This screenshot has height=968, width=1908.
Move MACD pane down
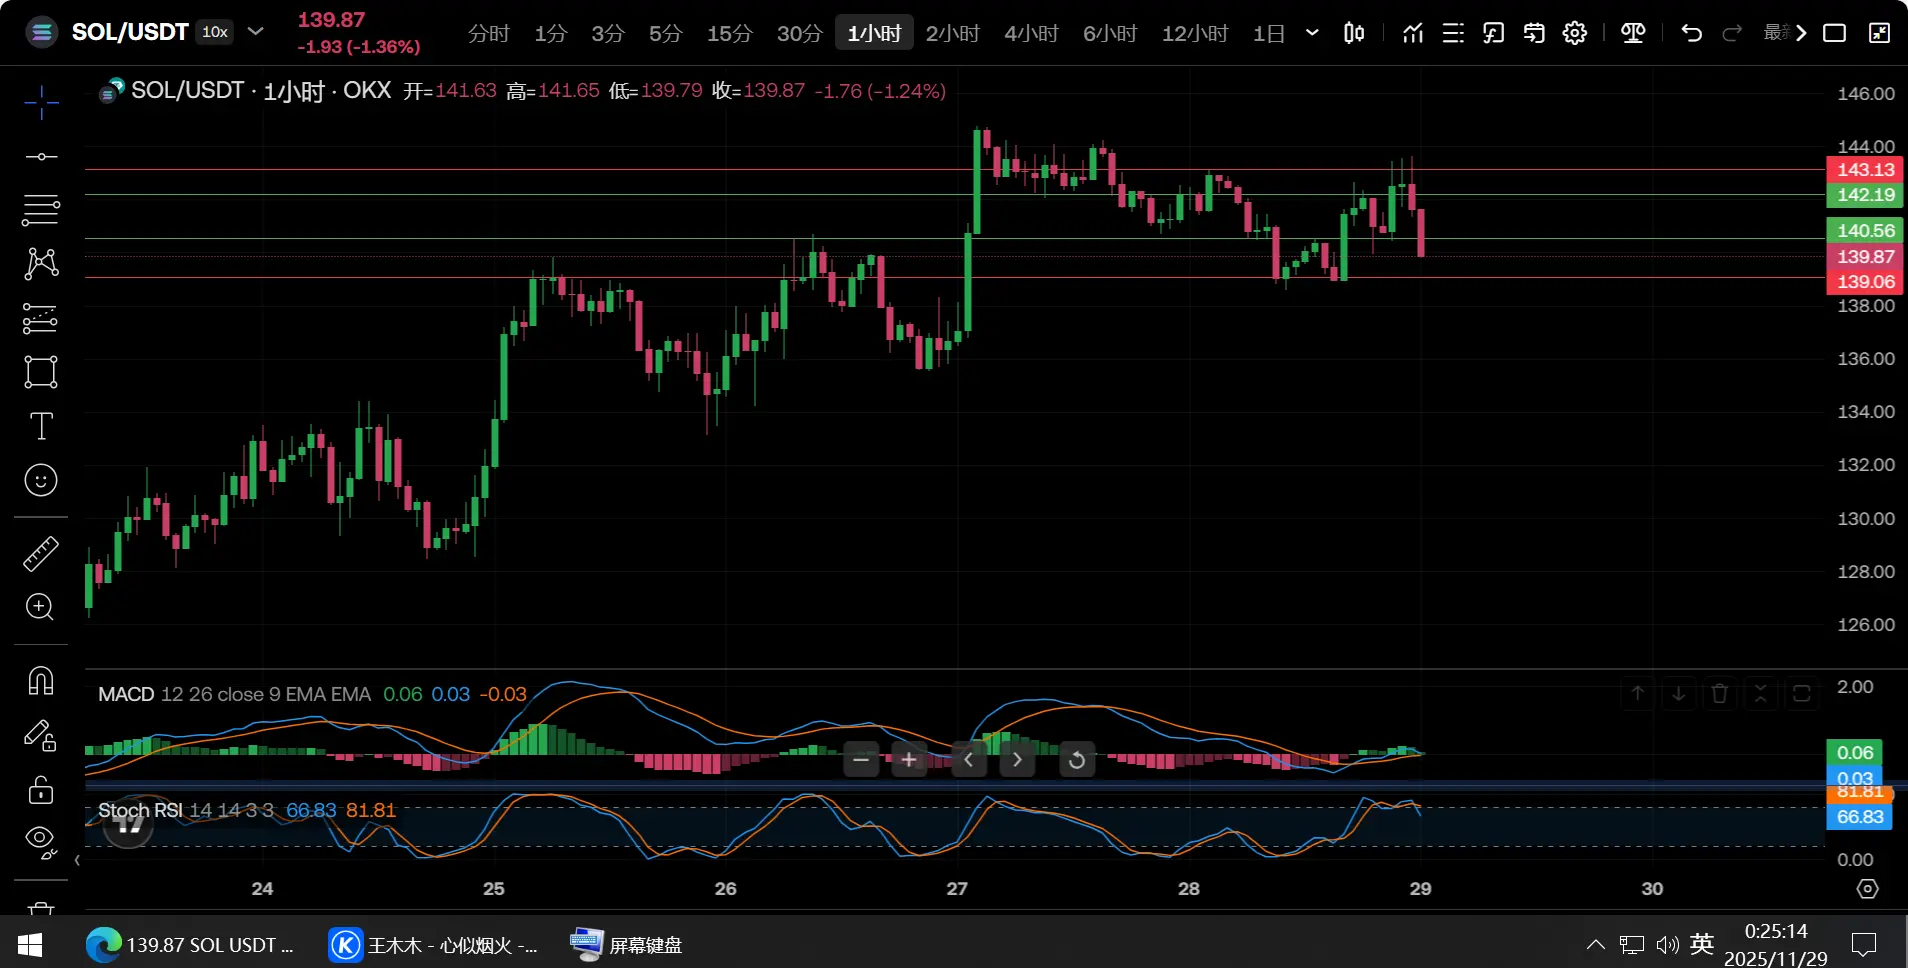[x=1679, y=693]
